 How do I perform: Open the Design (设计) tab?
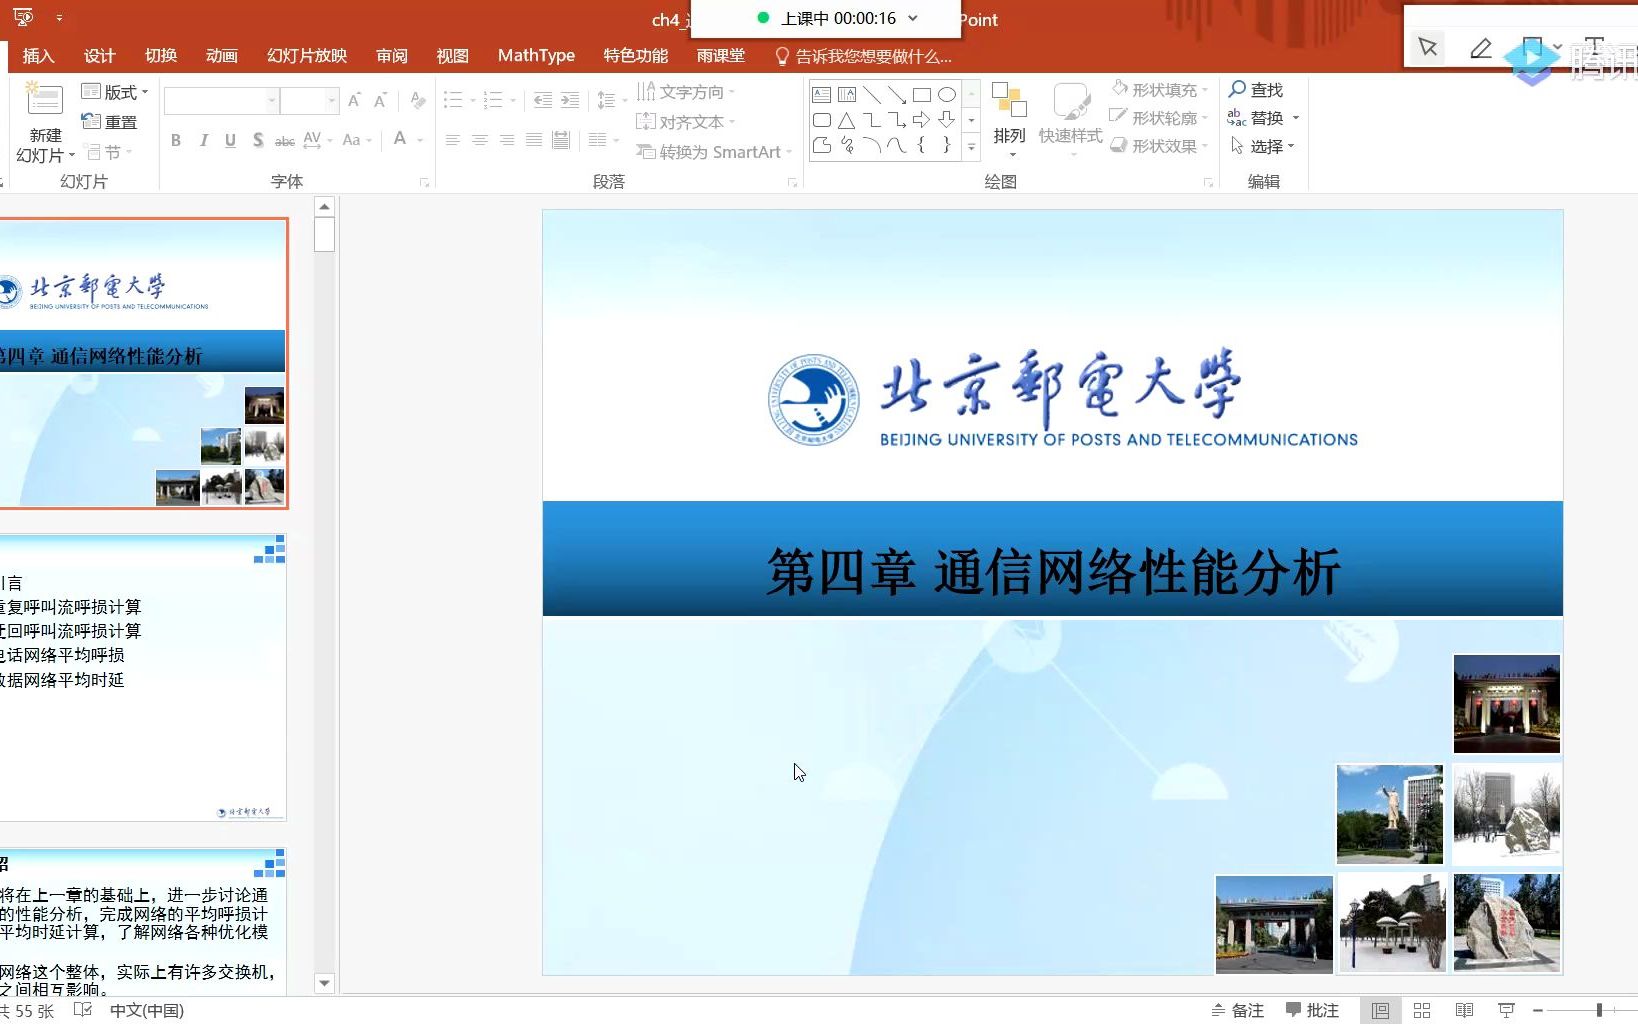99,56
